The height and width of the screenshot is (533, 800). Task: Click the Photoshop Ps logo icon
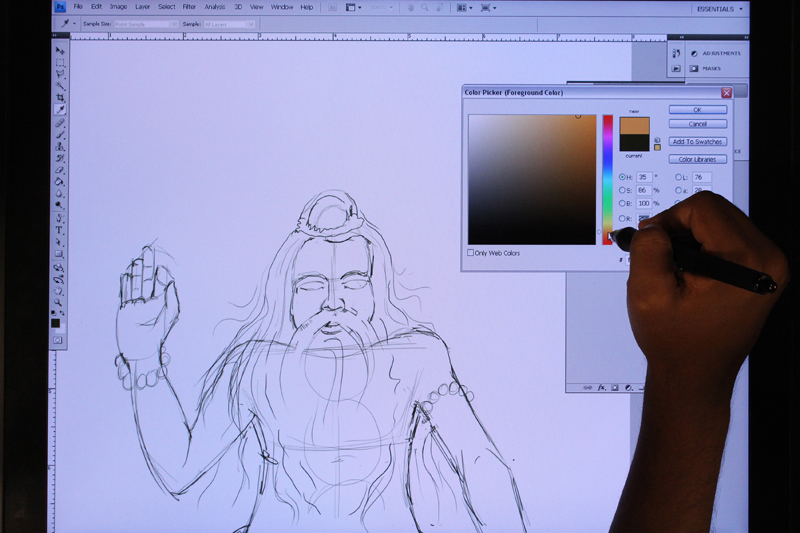pos(60,7)
